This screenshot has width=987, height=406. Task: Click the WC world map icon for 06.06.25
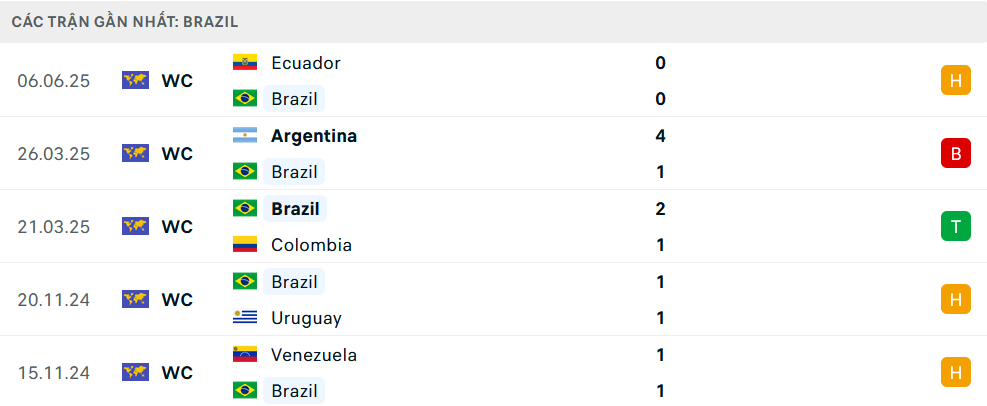tap(135, 80)
